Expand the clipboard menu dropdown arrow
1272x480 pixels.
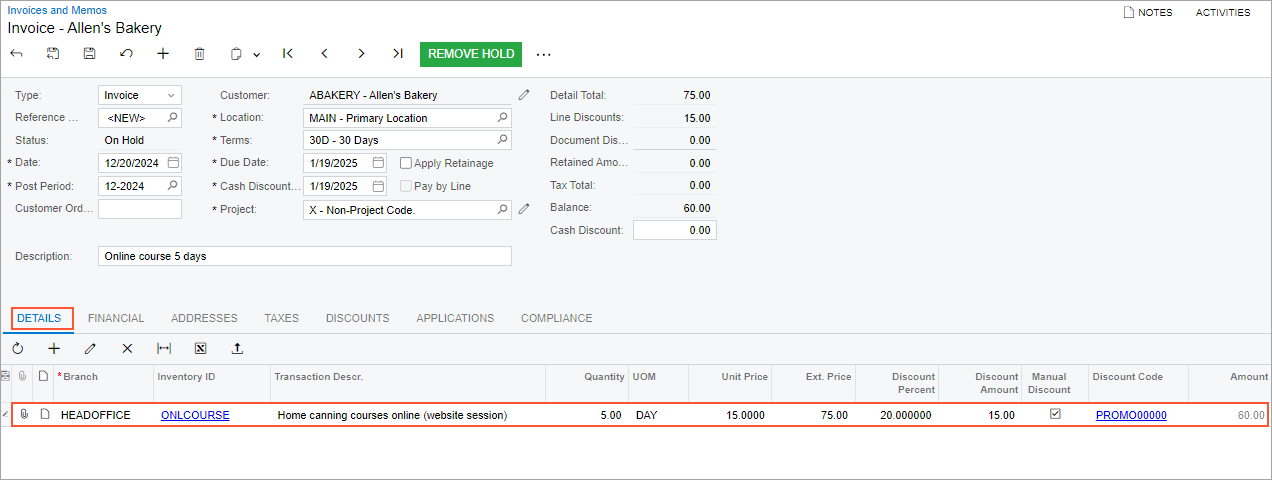[257, 55]
